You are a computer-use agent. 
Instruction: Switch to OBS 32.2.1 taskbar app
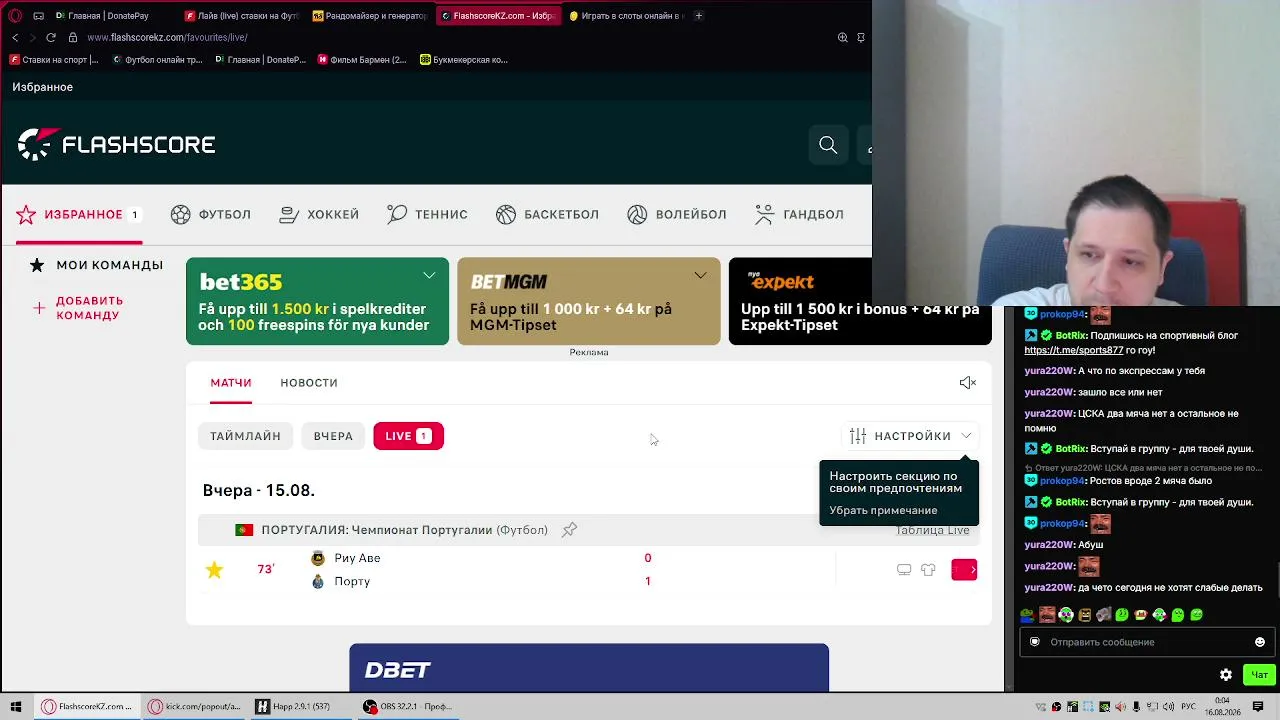point(408,707)
